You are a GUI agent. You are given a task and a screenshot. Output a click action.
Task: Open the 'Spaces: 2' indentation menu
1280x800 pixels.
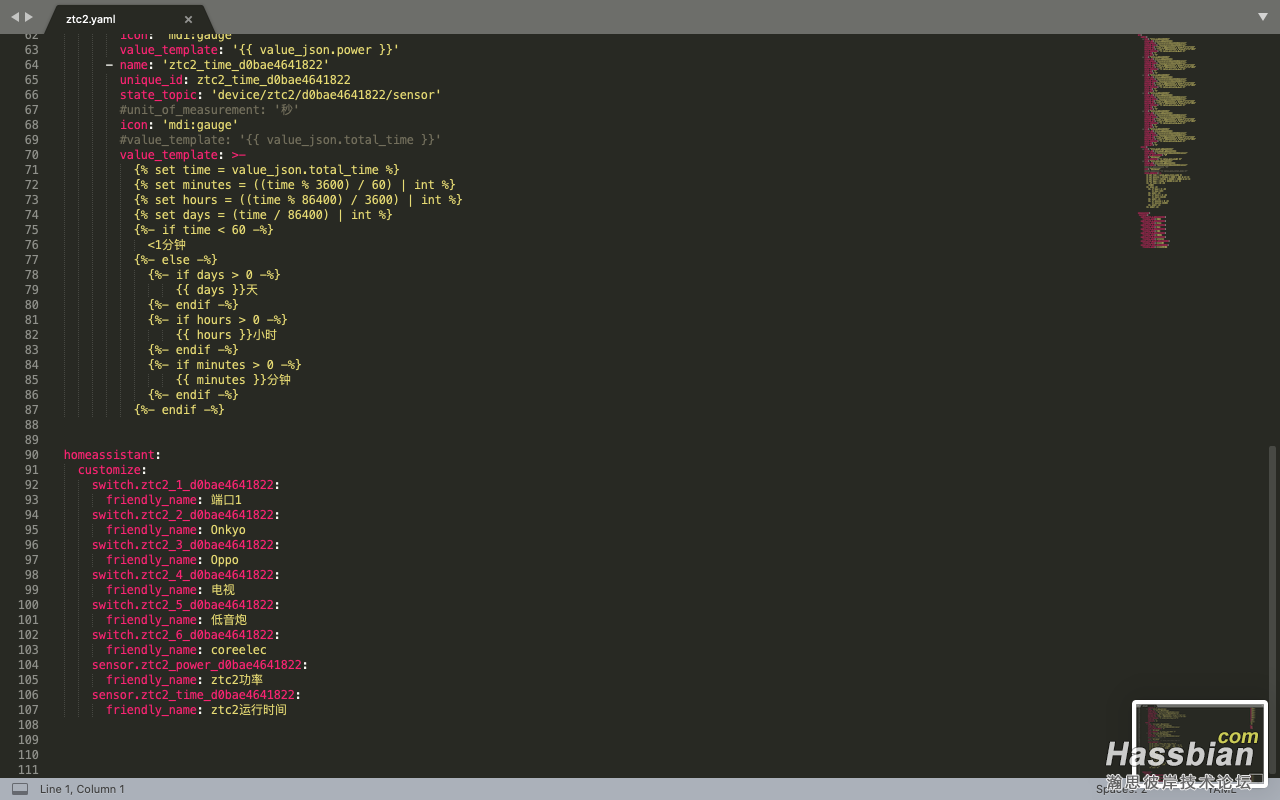pos(1121,789)
